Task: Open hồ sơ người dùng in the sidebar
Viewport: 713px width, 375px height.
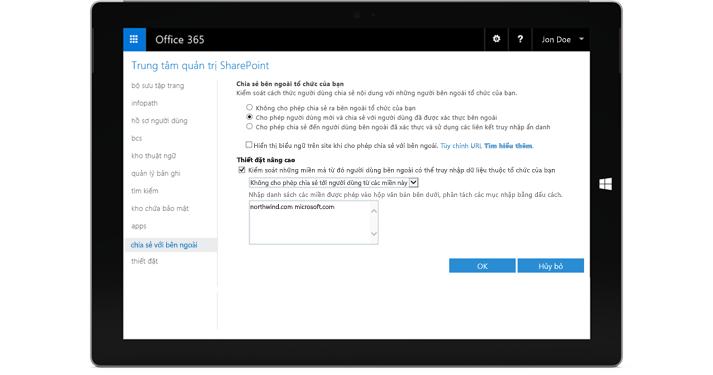Action: (x=159, y=120)
